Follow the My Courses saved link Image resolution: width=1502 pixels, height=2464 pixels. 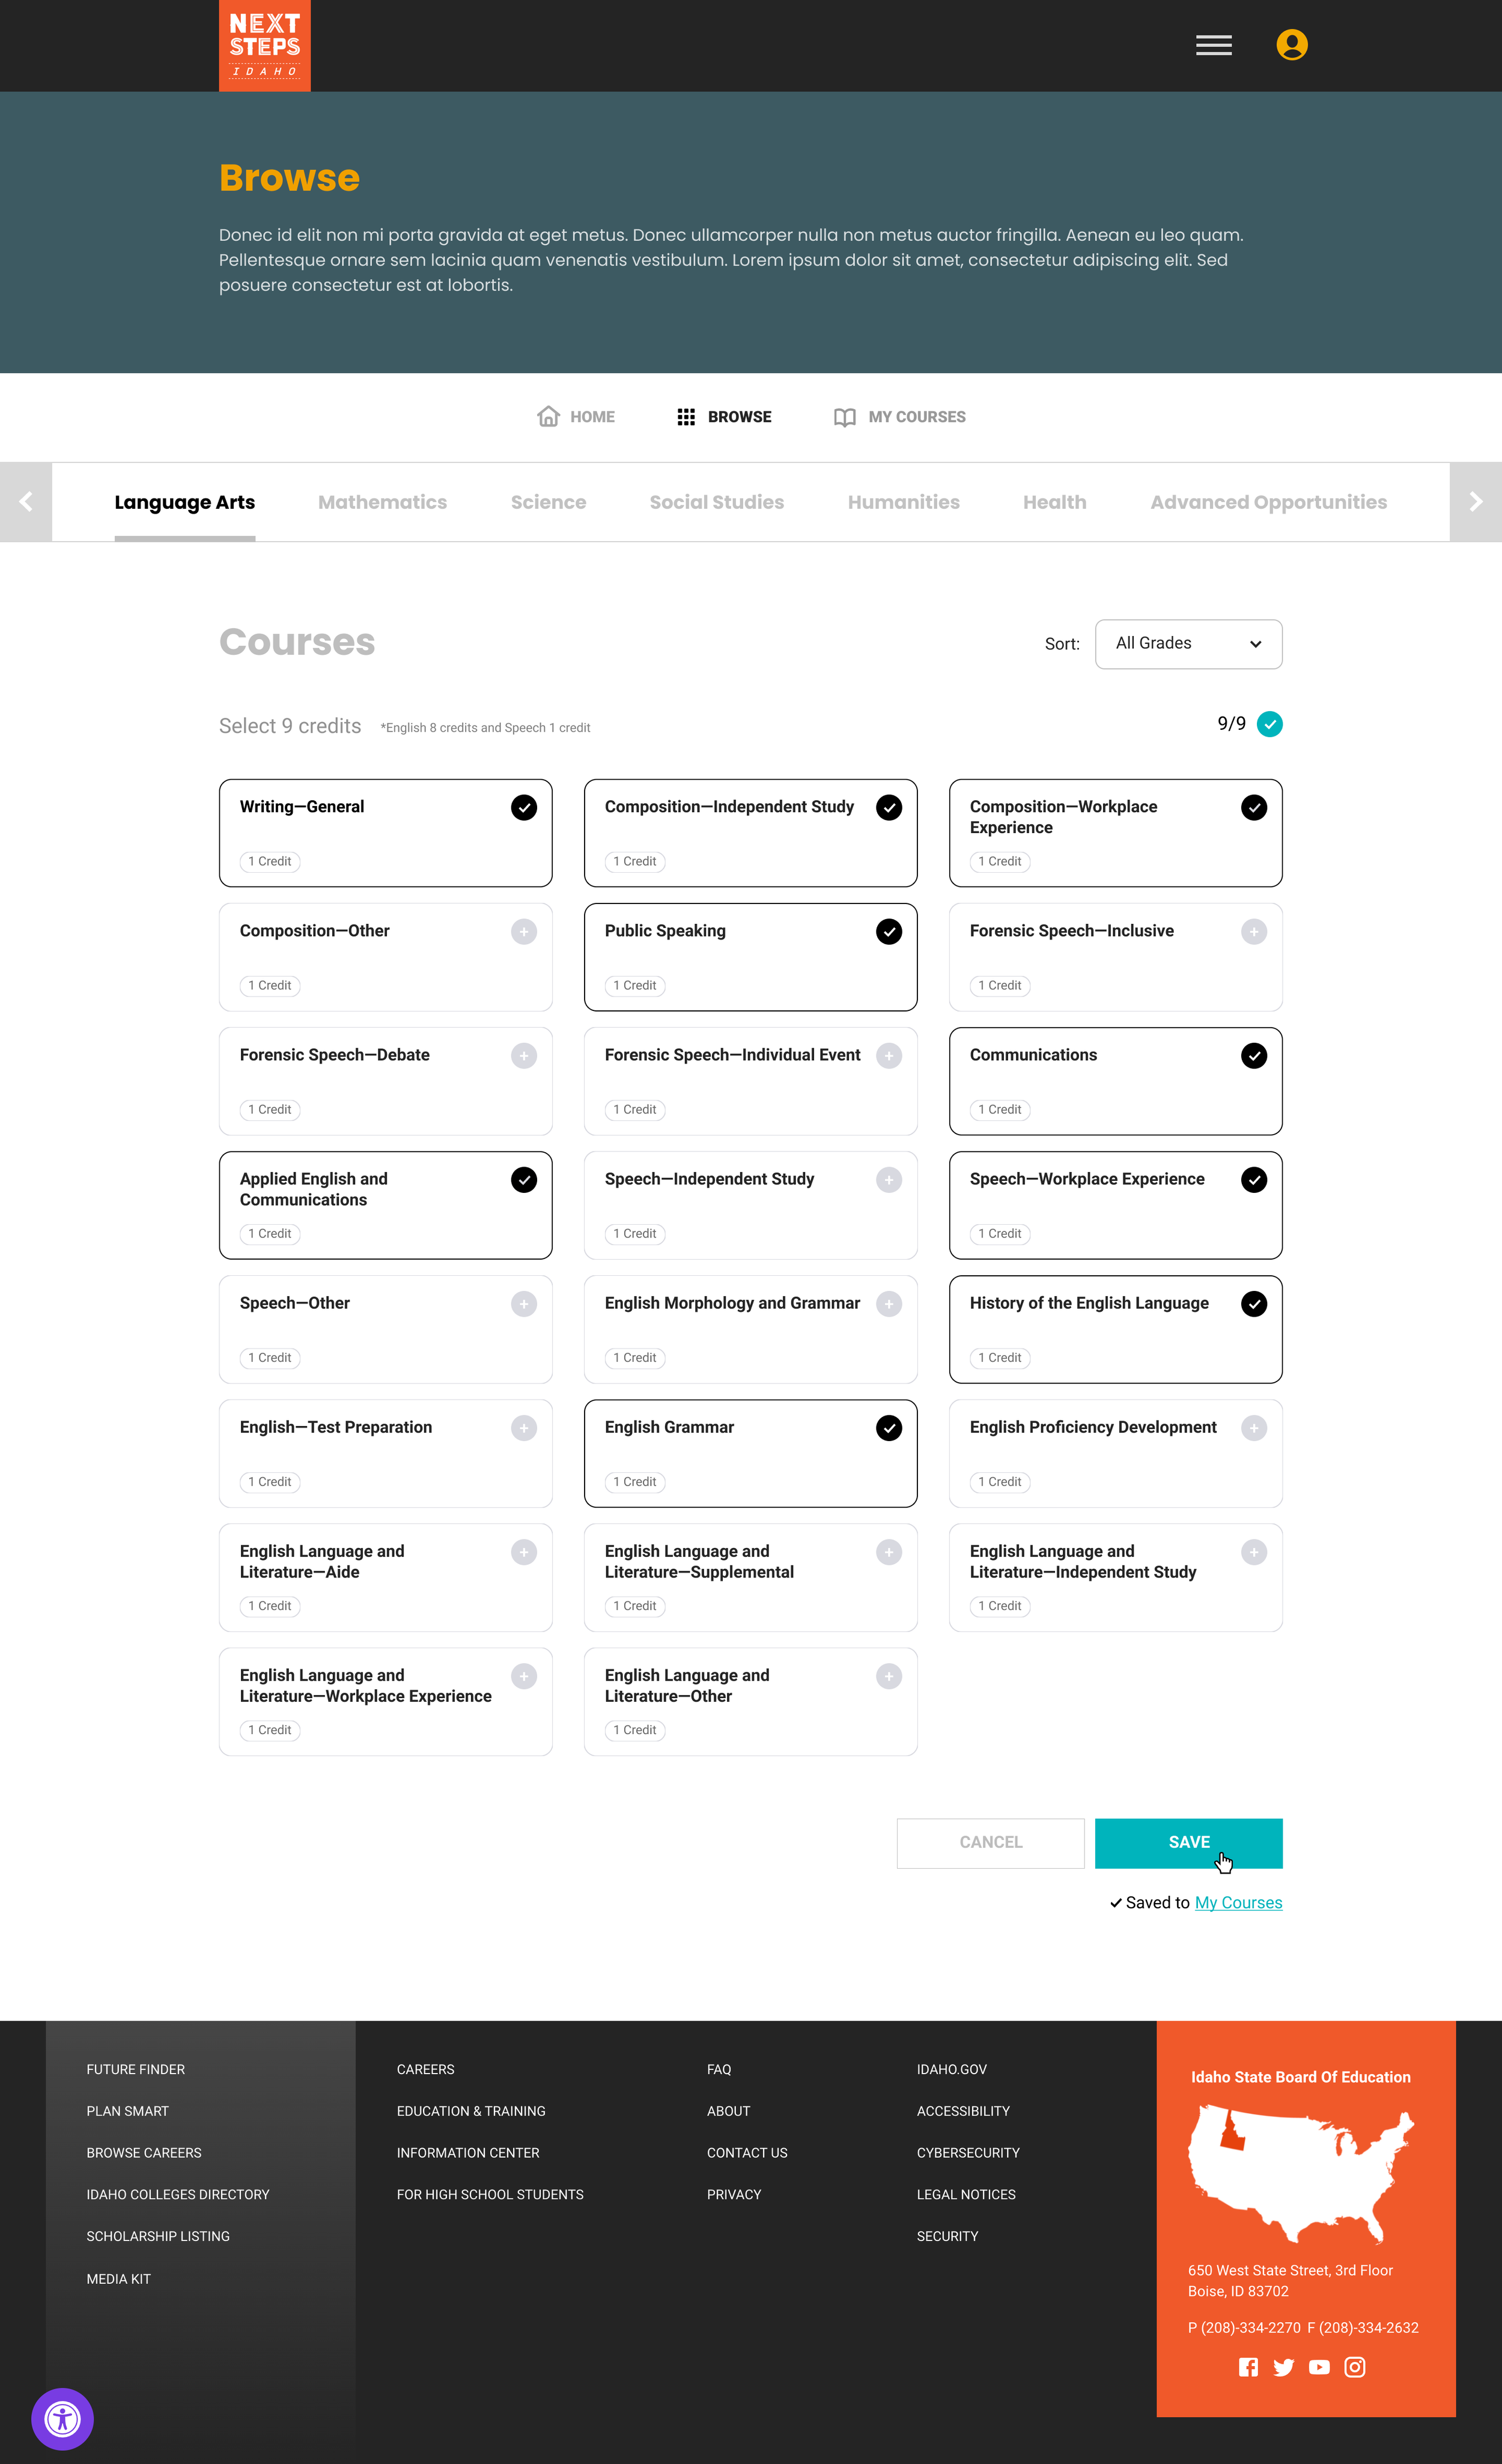(1238, 1902)
